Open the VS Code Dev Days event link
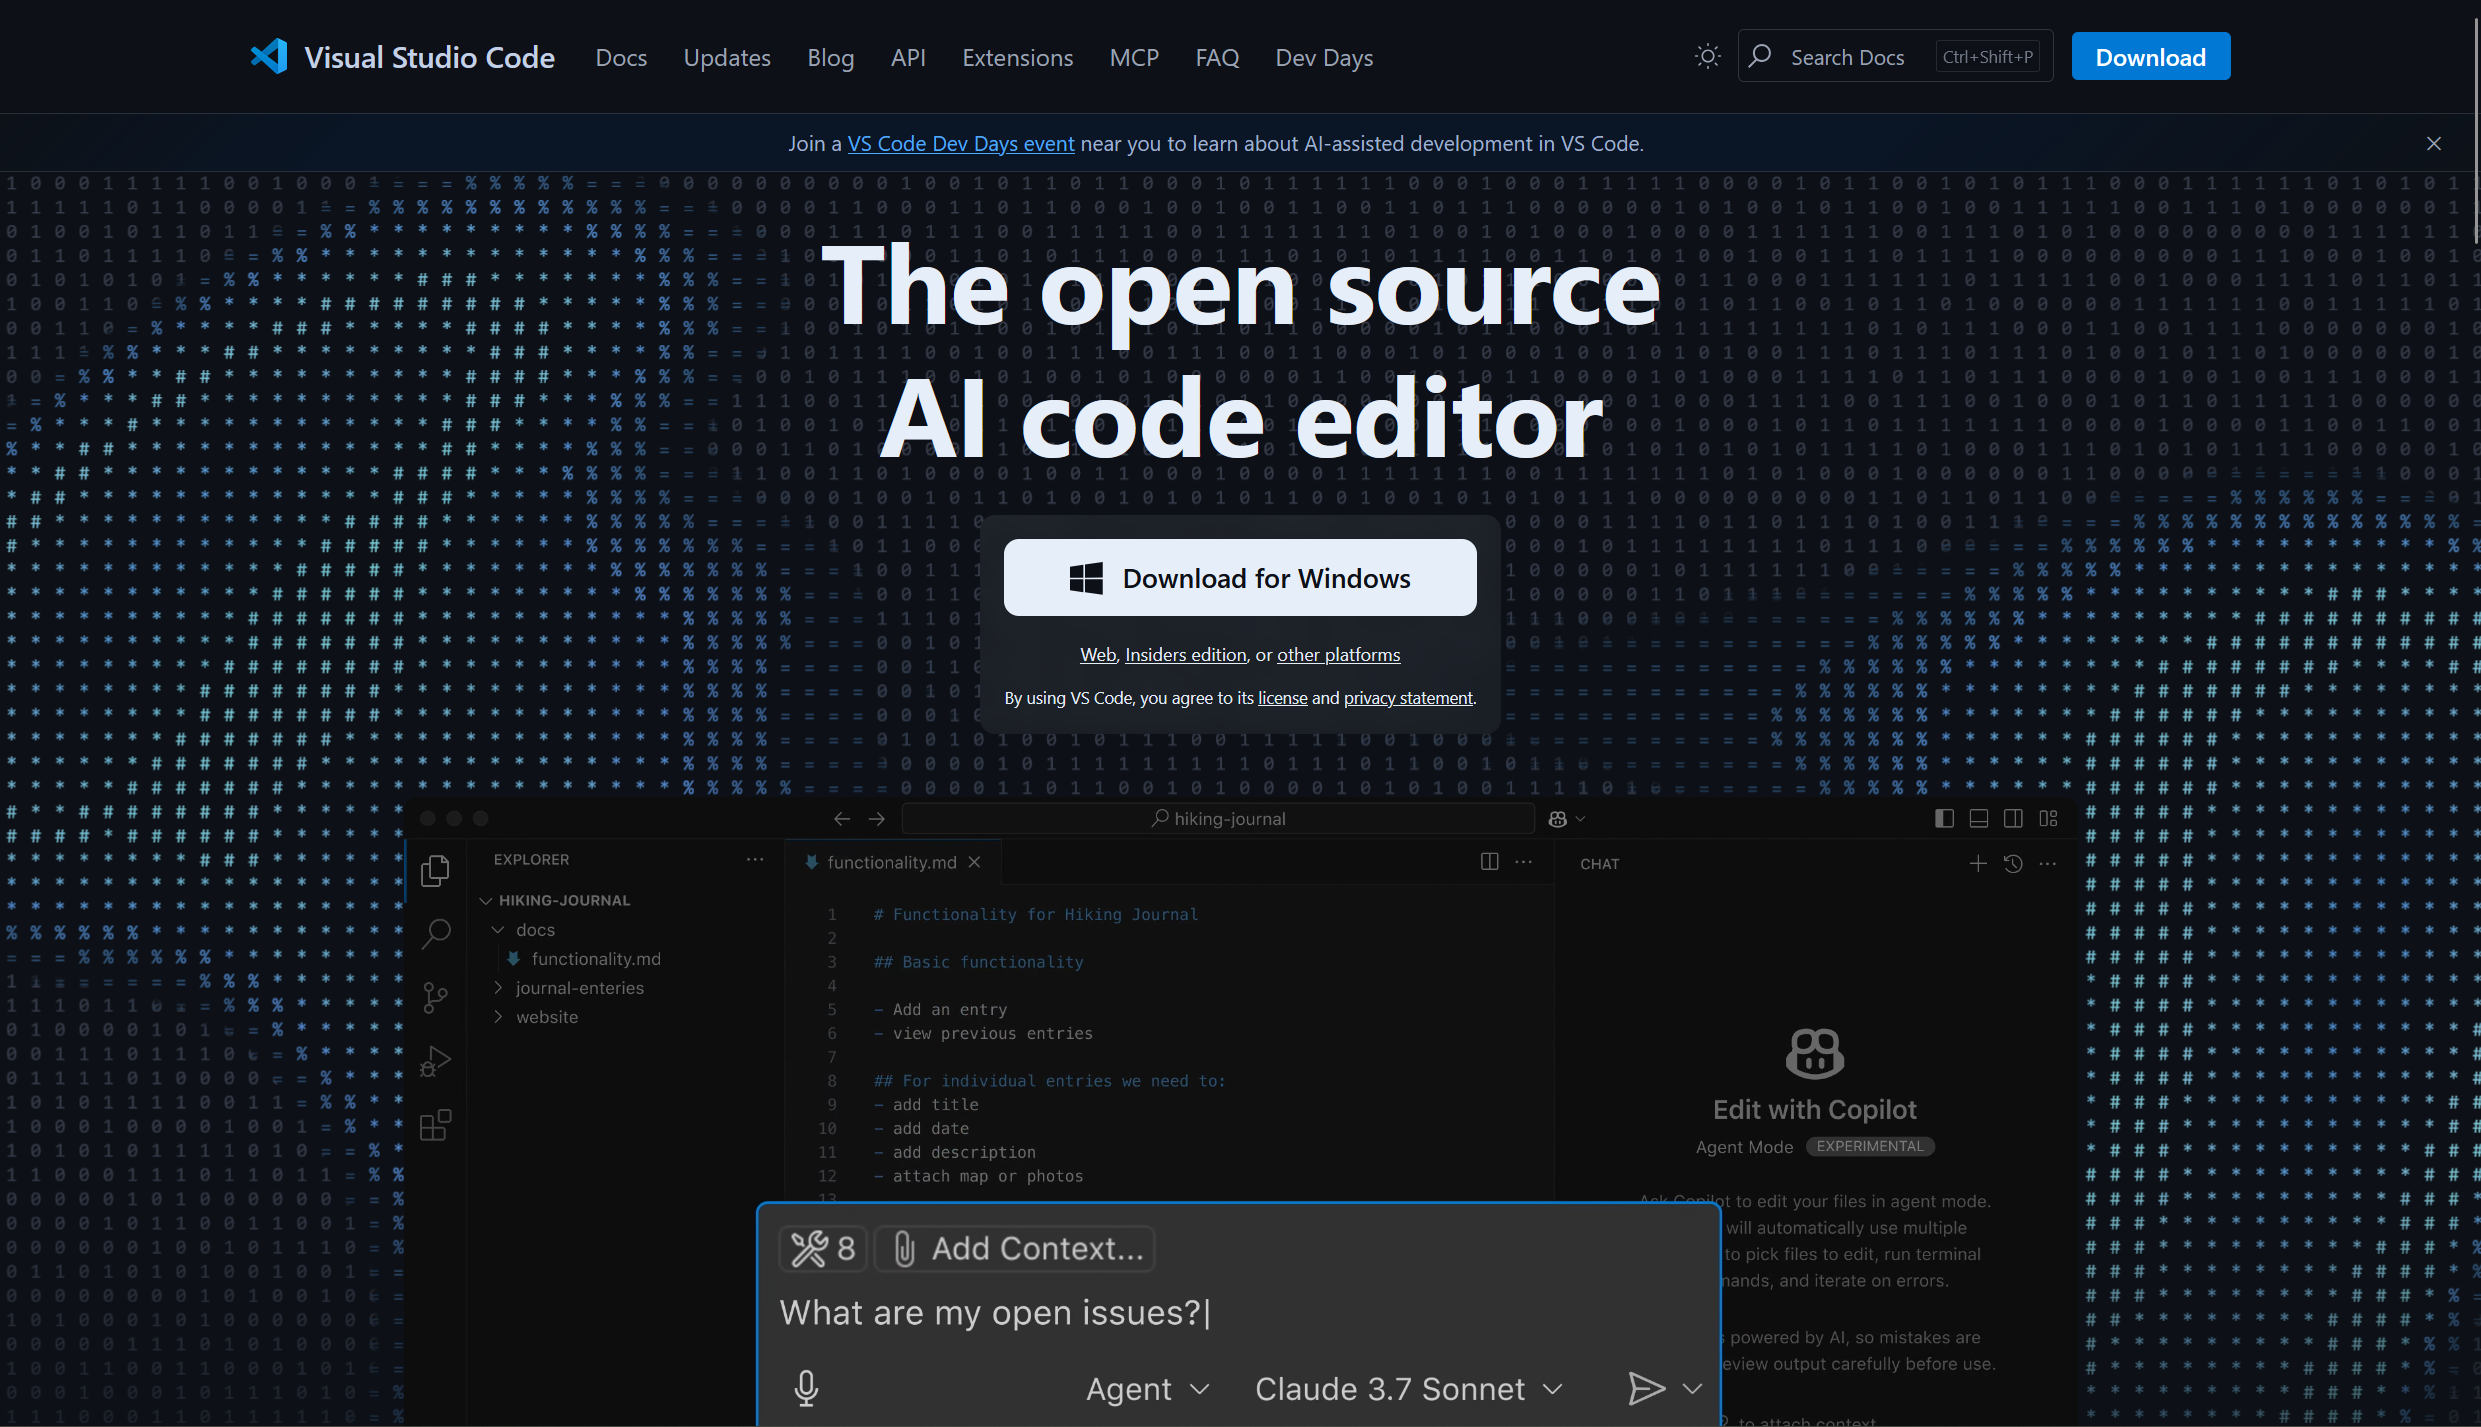The width and height of the screenshot is (2481, 1427). 960,144
